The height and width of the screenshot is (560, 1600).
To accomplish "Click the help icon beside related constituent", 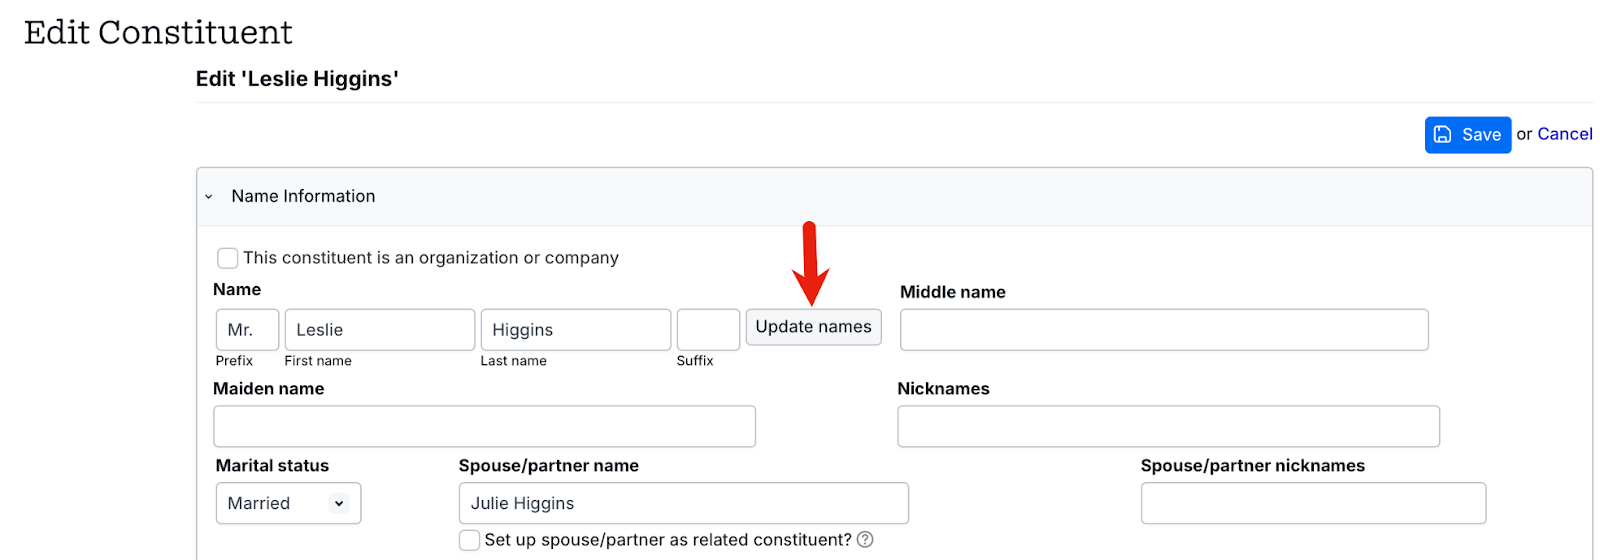I will point(865,540).
